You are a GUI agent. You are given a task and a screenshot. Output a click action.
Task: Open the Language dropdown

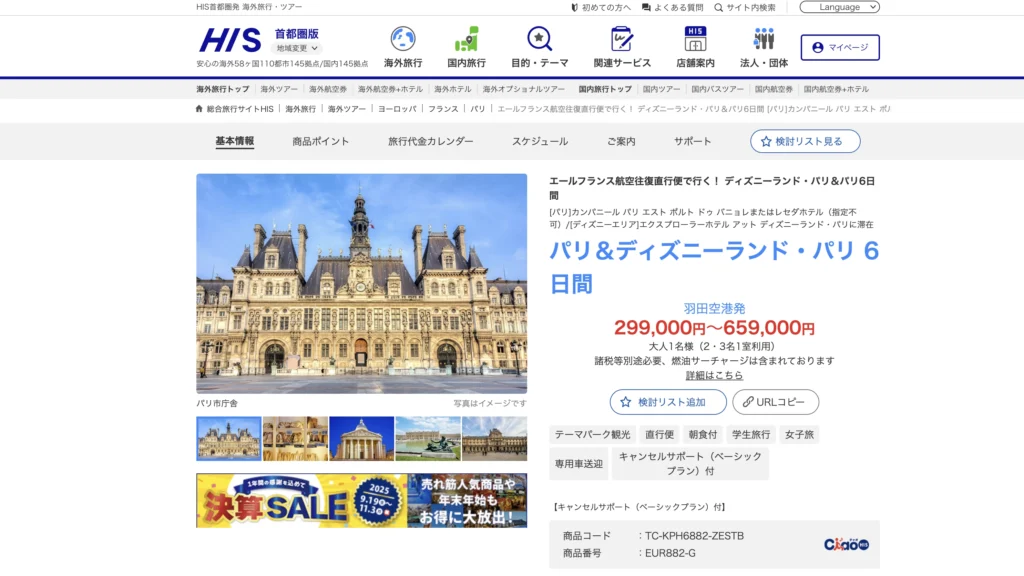click(840, 6)
